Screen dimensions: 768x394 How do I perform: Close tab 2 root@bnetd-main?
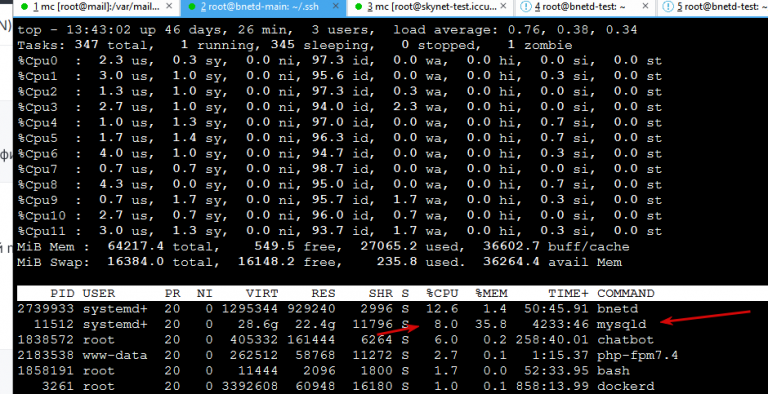coord(336,6)
